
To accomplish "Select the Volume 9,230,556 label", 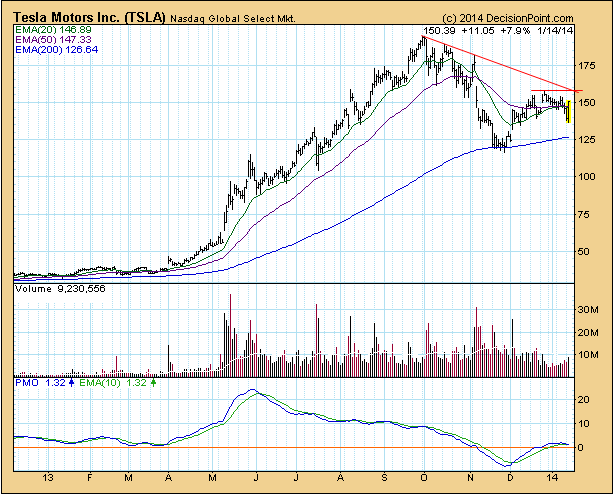I will tap(57, 289).
